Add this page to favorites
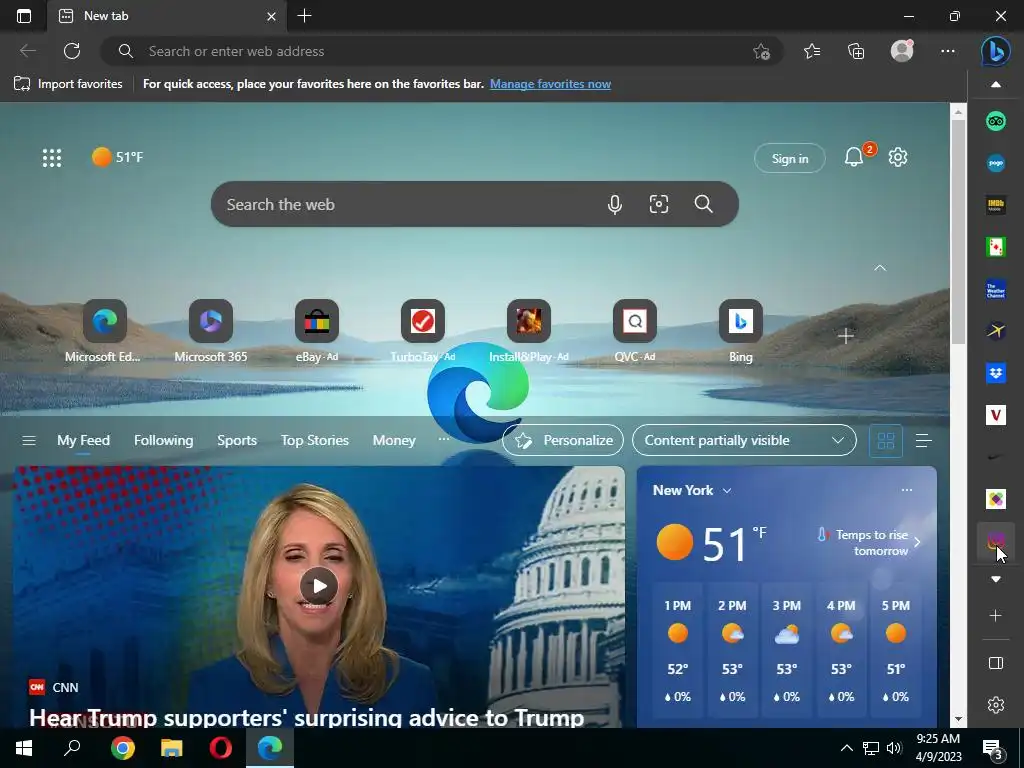Image resolution: width=1024 pixels, height=768 pixels. tap(761, 51)
